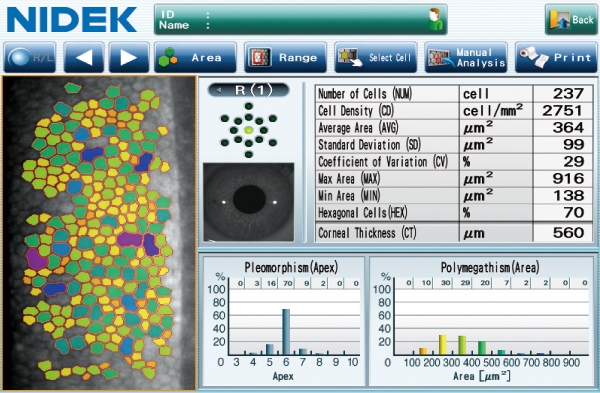
Task: Open the Polymegathism (Area) histogram
Action: [481, 321]
